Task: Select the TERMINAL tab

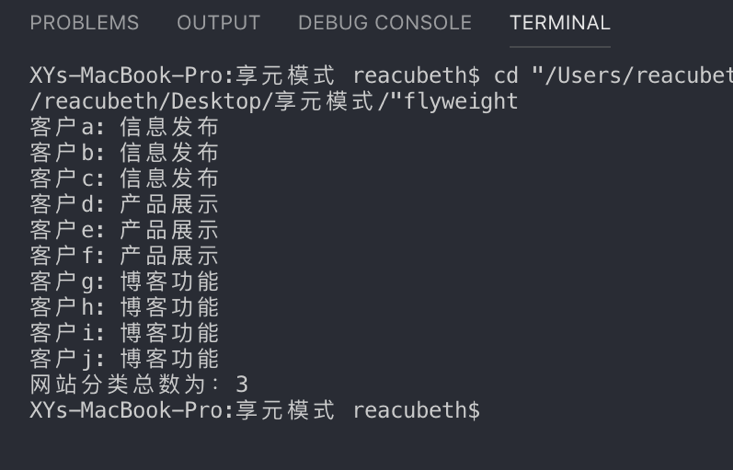Action: 560,22
